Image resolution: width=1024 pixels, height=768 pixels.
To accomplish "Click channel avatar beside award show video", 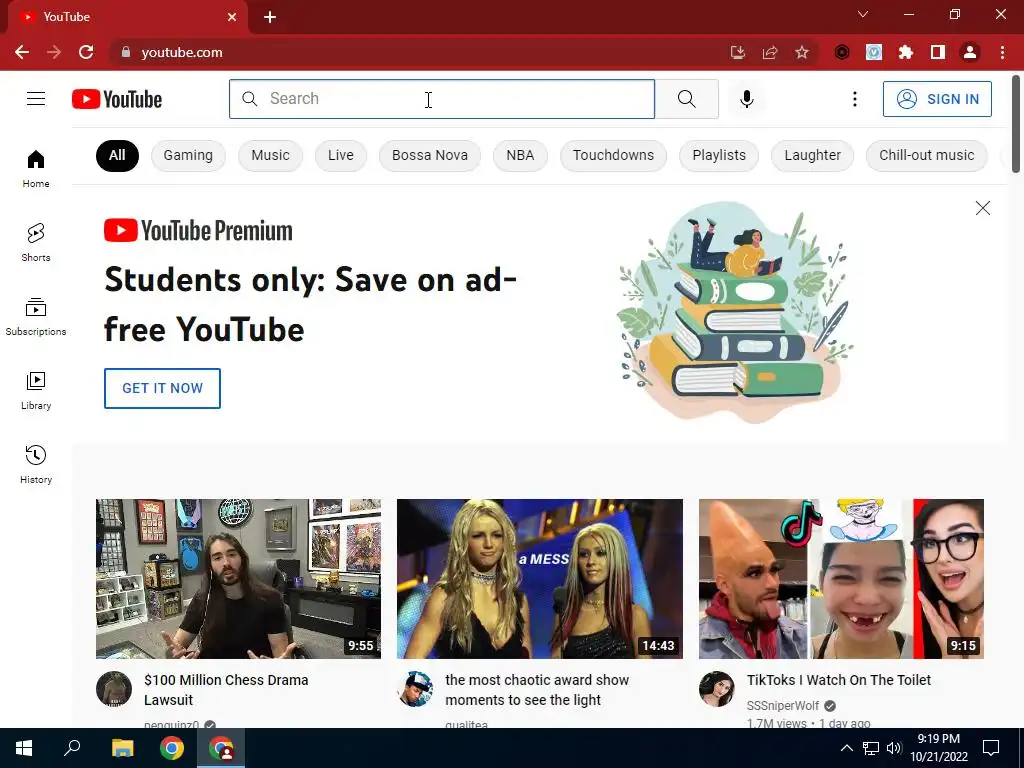I will (415, 688).
